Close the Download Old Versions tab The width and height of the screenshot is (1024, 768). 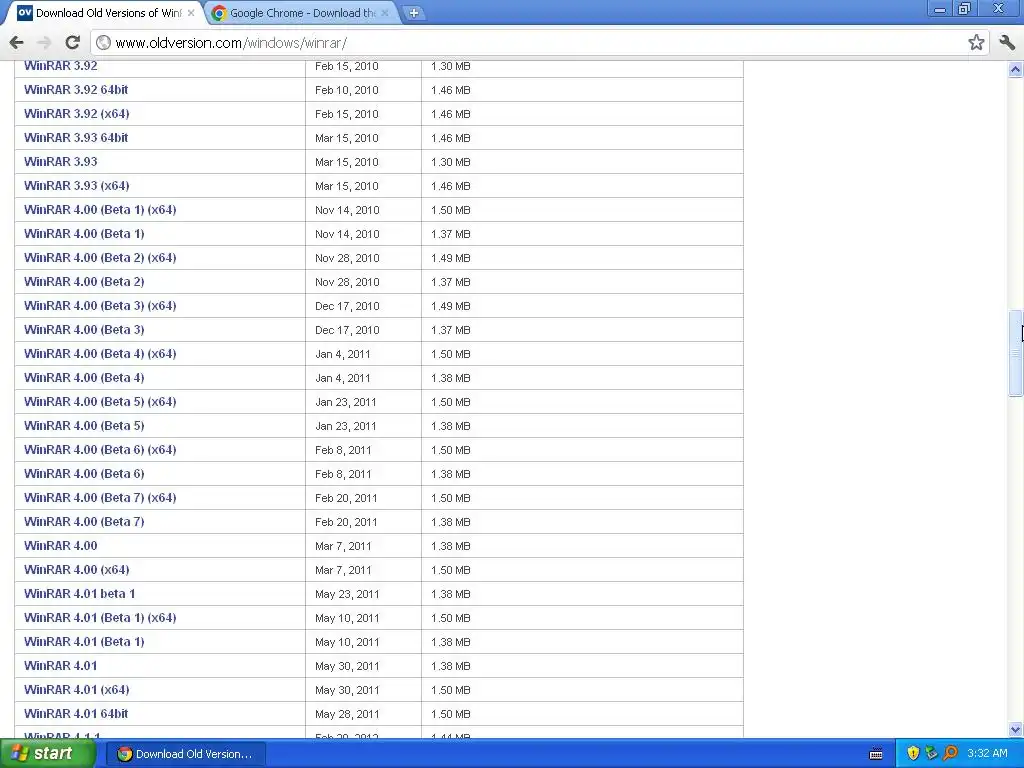(191, 12)
